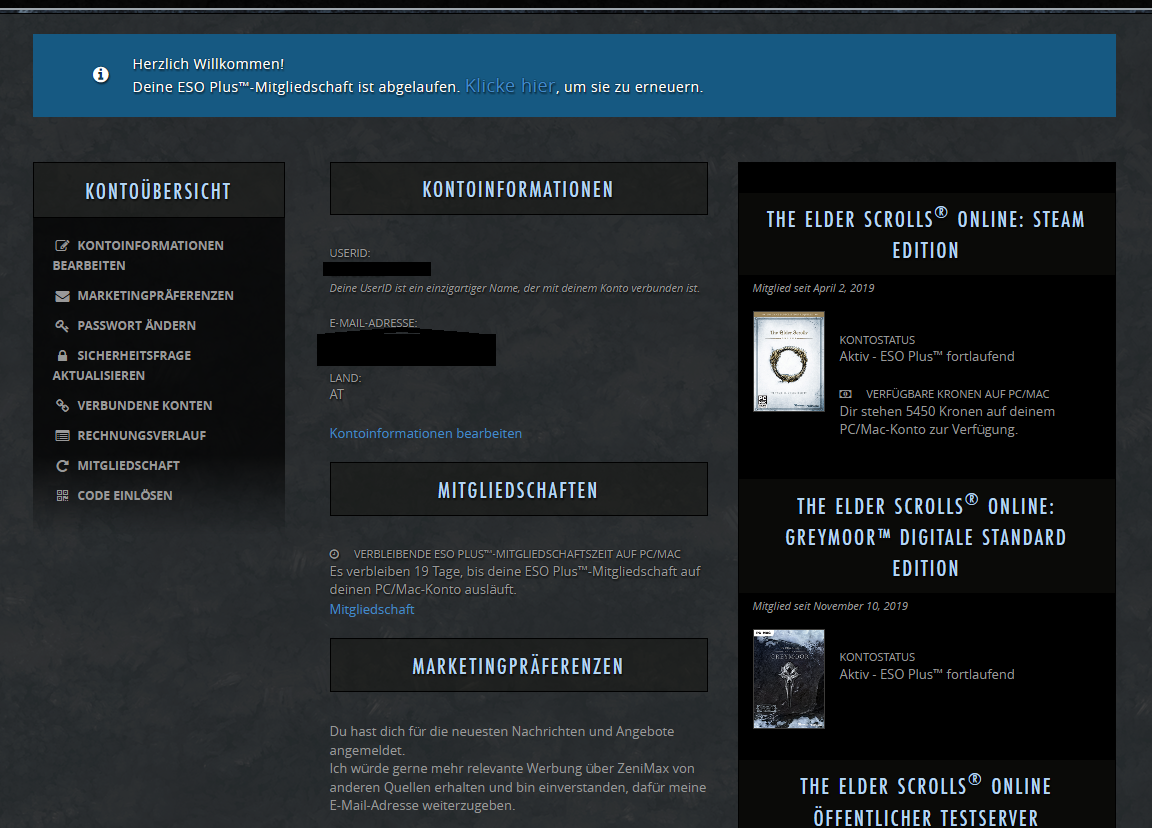The image size is (1152, 828).
Task: Click the 'Klicke hier' renewal link
Action: click(x=510, y=86)
